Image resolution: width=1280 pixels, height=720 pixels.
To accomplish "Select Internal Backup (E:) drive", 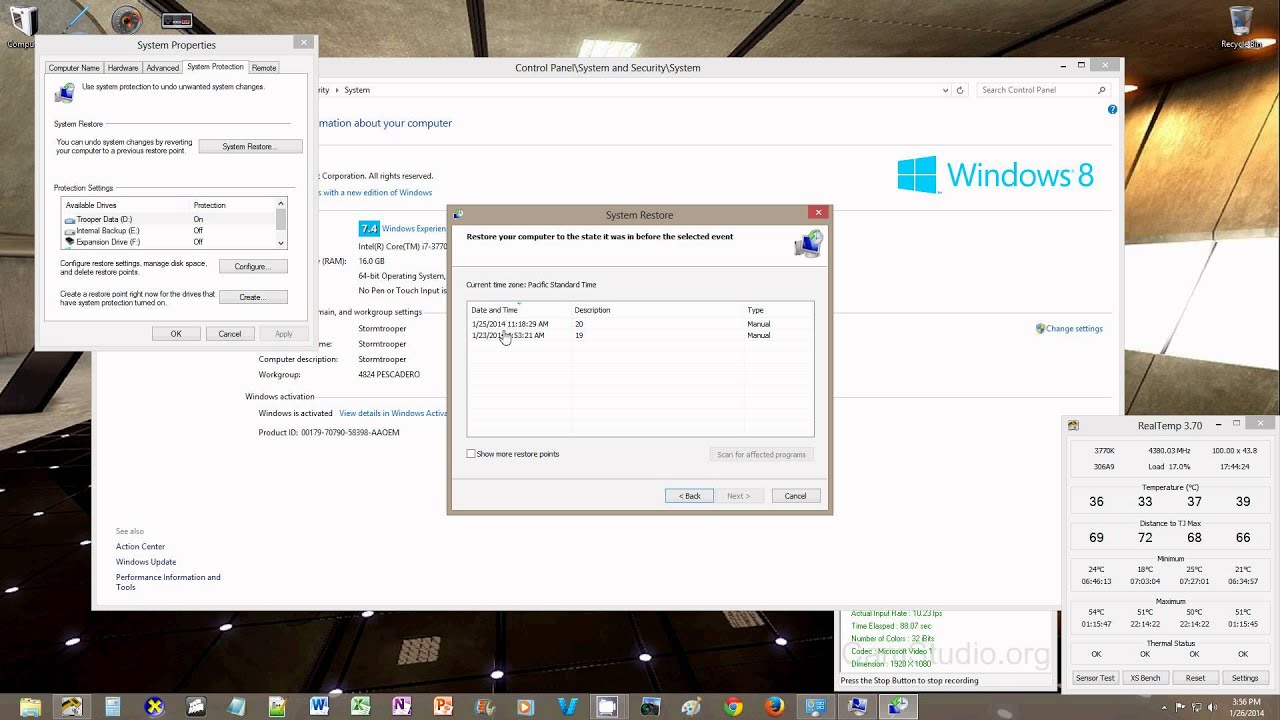I will click(x=168, y=231).
